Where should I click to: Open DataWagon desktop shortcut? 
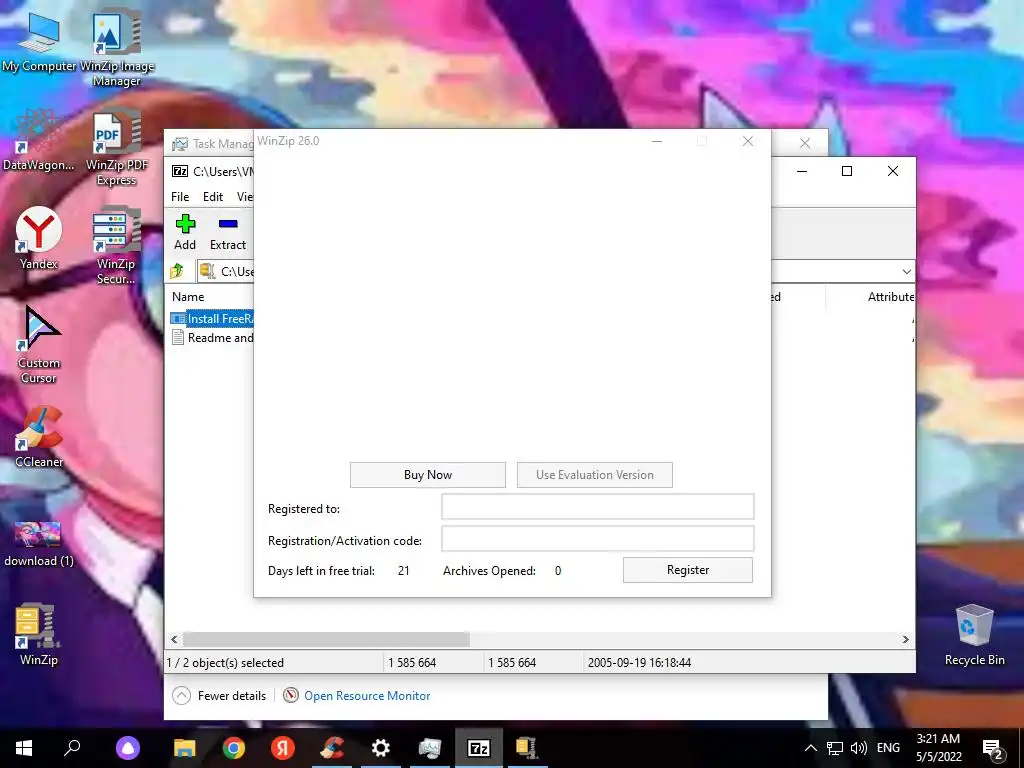tap(39, 141)
